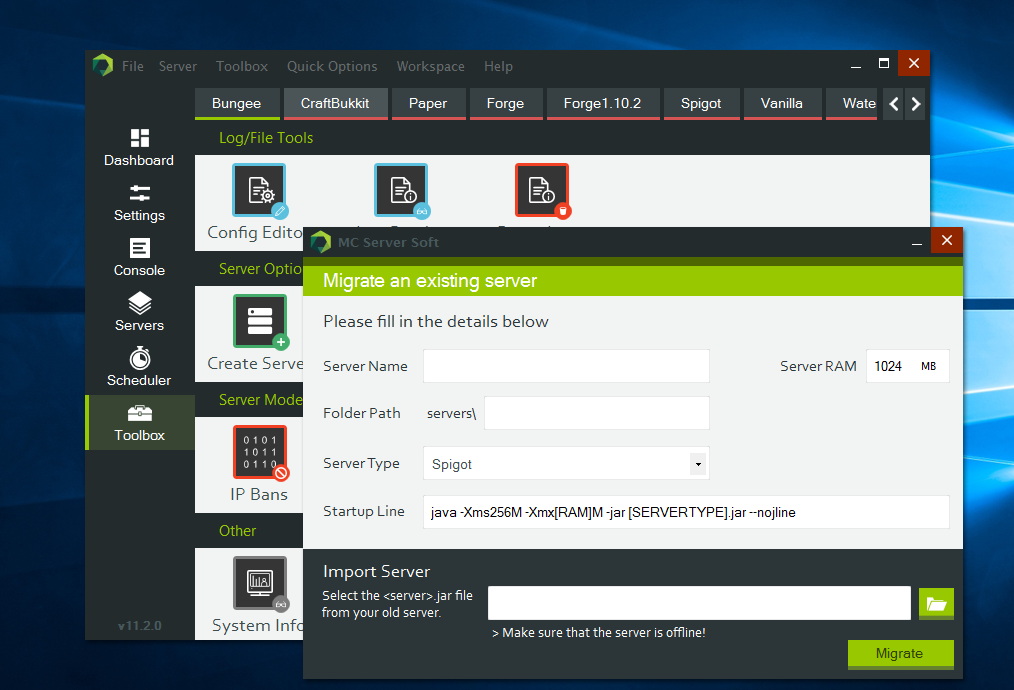Open the Dashboard from the sidebar
Image resolution: width=1014 pixels, height=690 pixels.
[x=138, y=147]
